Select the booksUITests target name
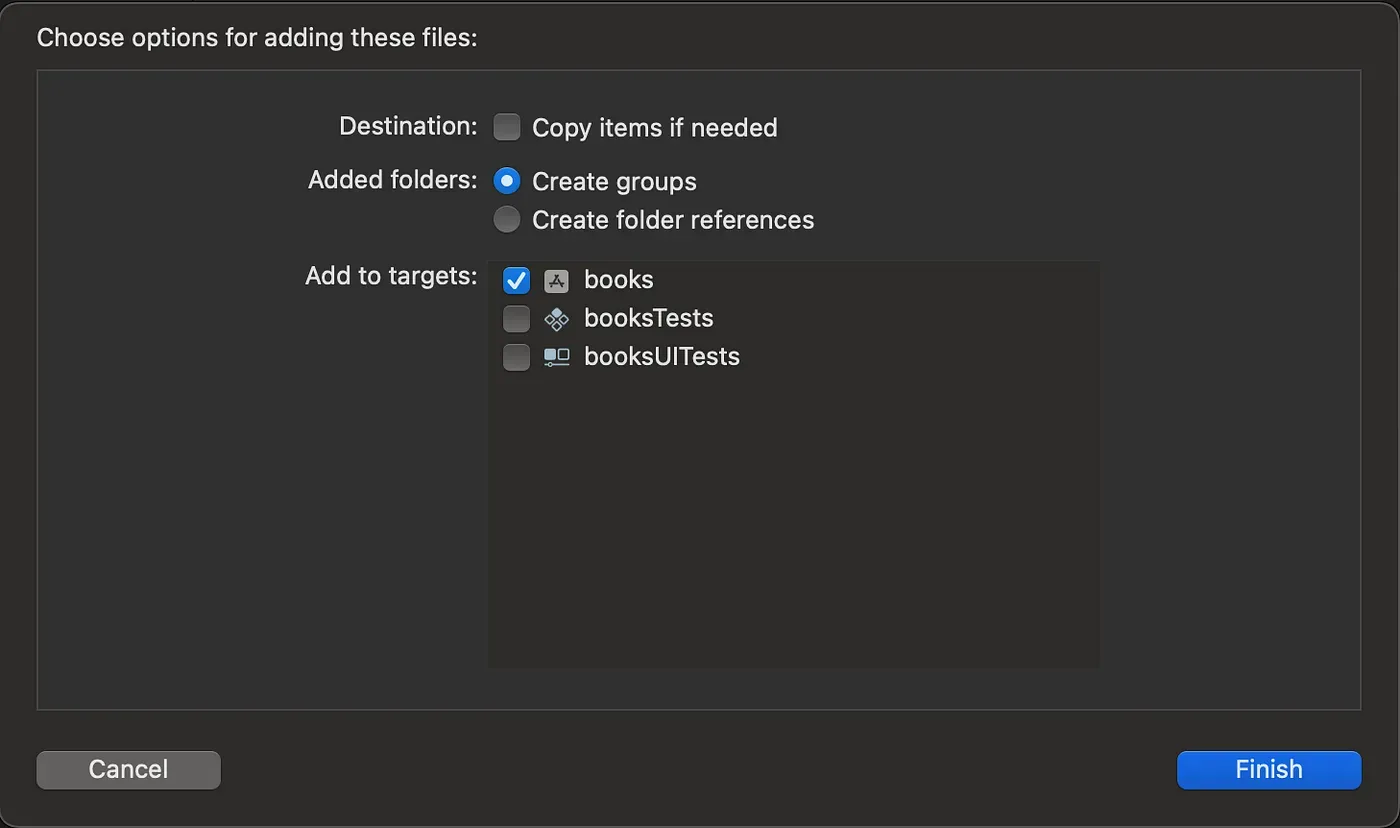The width and height of the screenshot is (1400, 828). tap(662, 356)
